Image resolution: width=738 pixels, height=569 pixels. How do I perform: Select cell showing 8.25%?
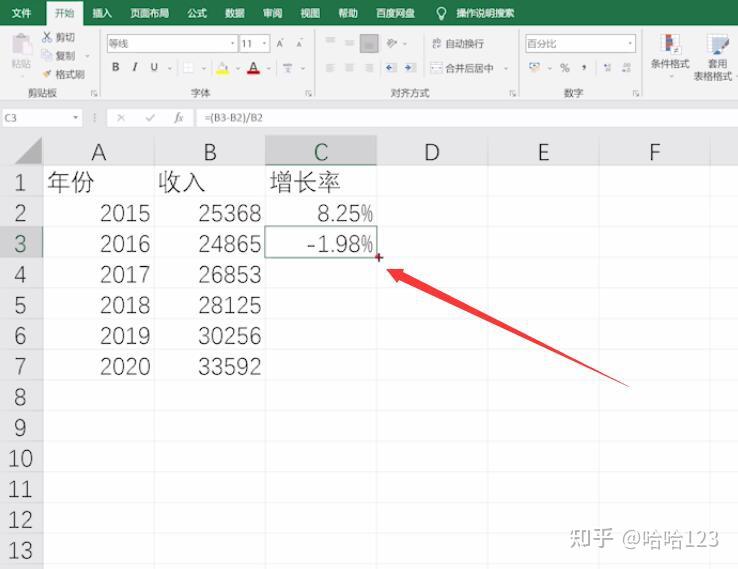coord(321,212)
